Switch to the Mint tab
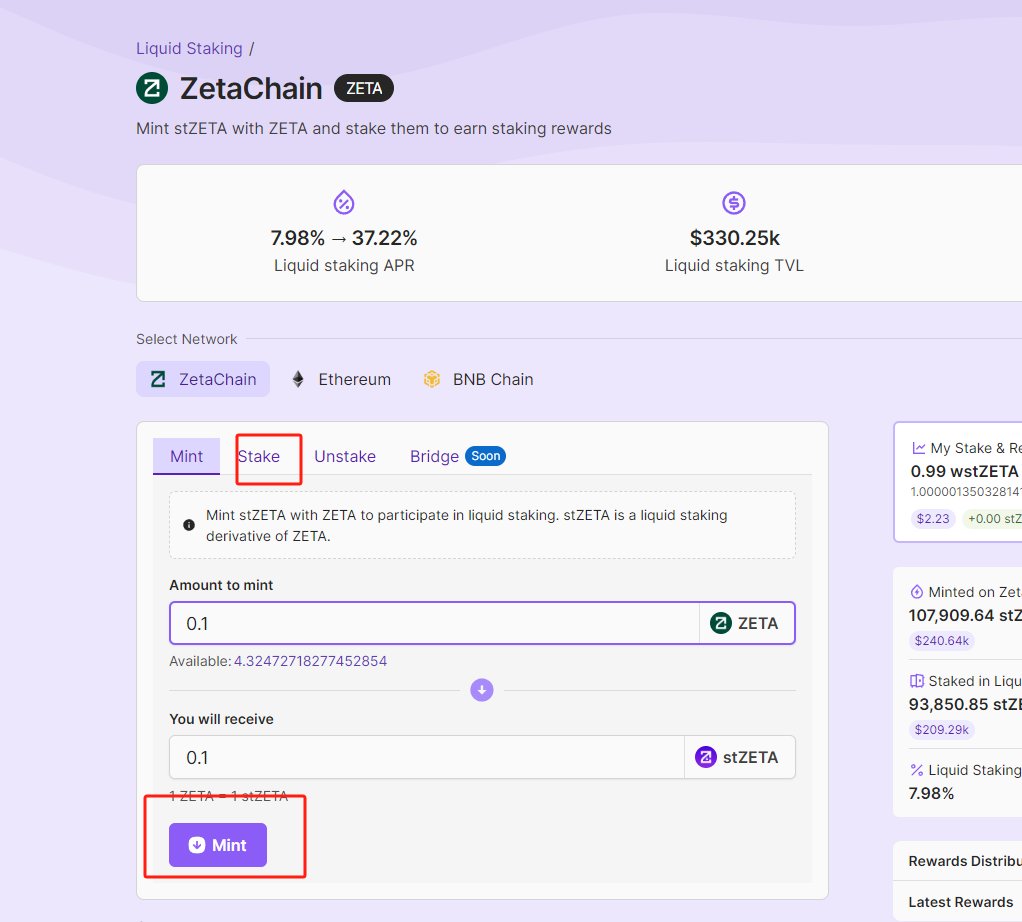 [186, 456]
